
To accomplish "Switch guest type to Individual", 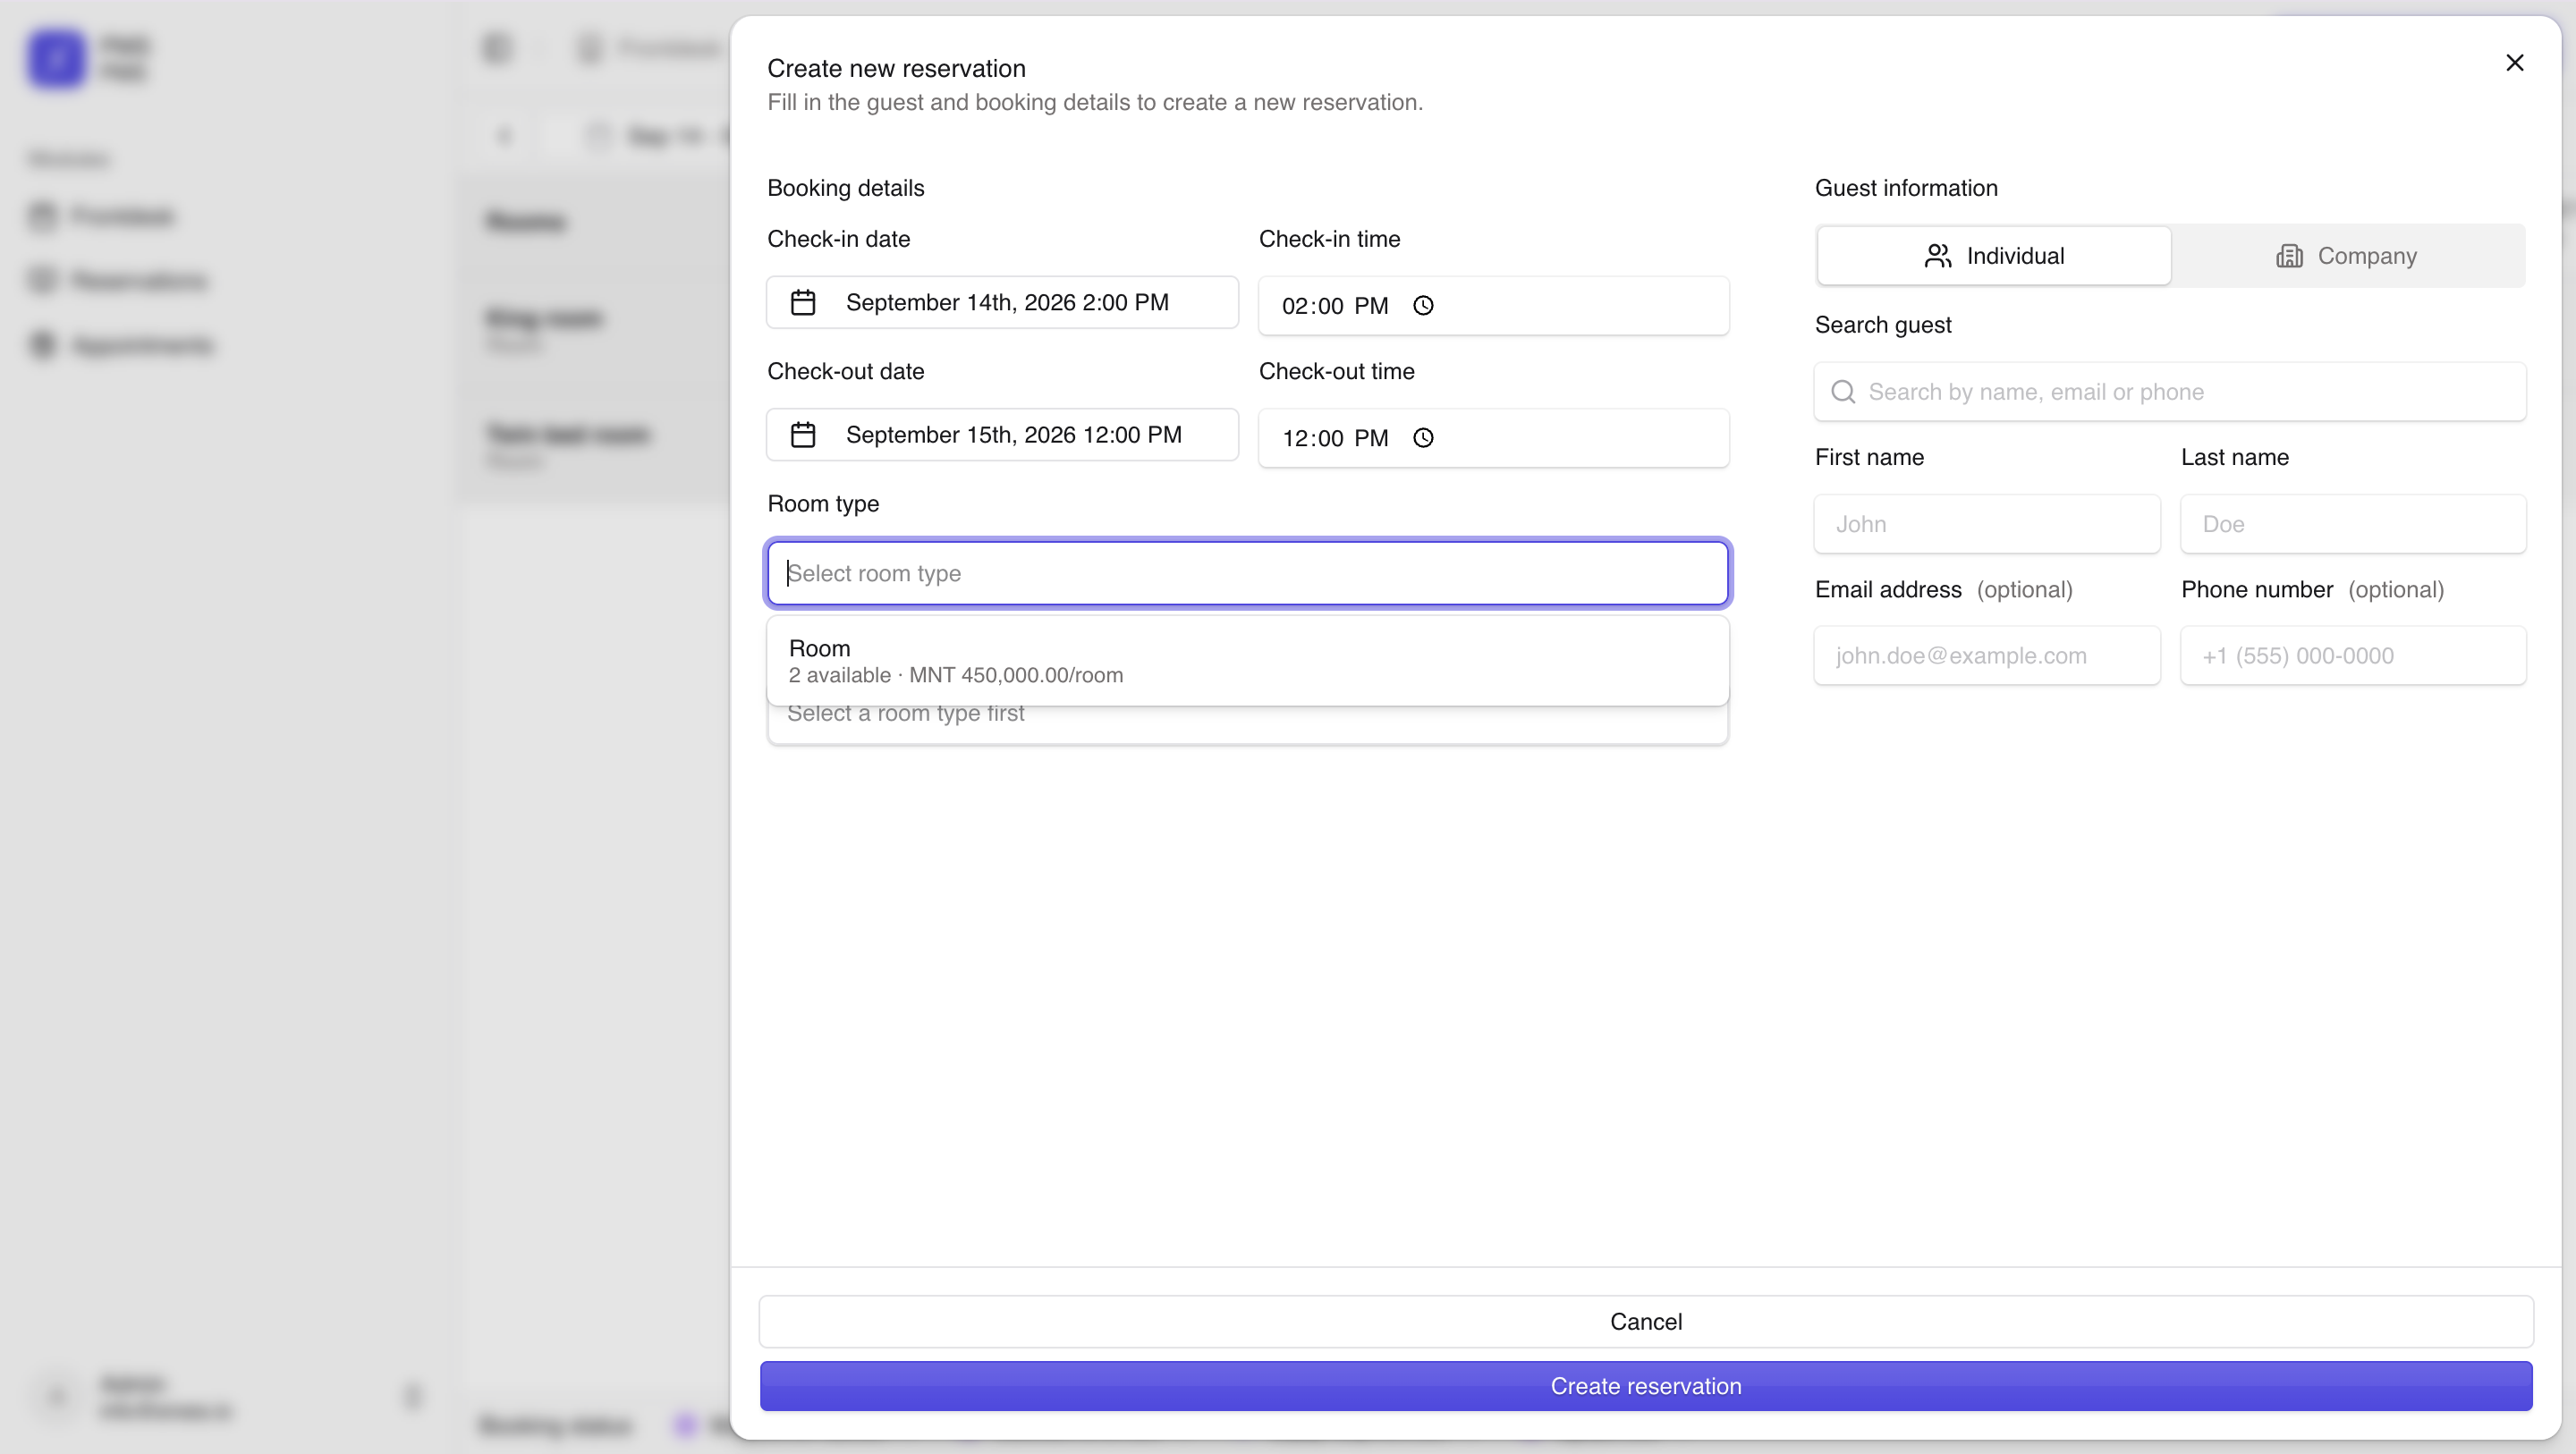I will coord(1994,256).
